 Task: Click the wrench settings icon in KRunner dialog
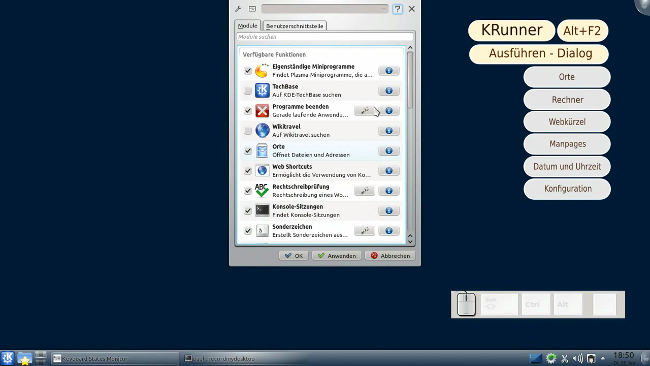click(x=238, y=9)
